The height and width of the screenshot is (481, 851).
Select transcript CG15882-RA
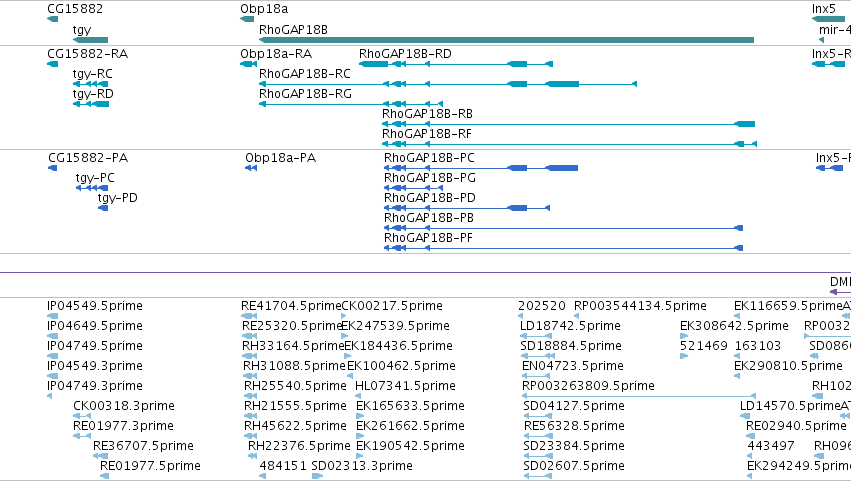(88, 54)
